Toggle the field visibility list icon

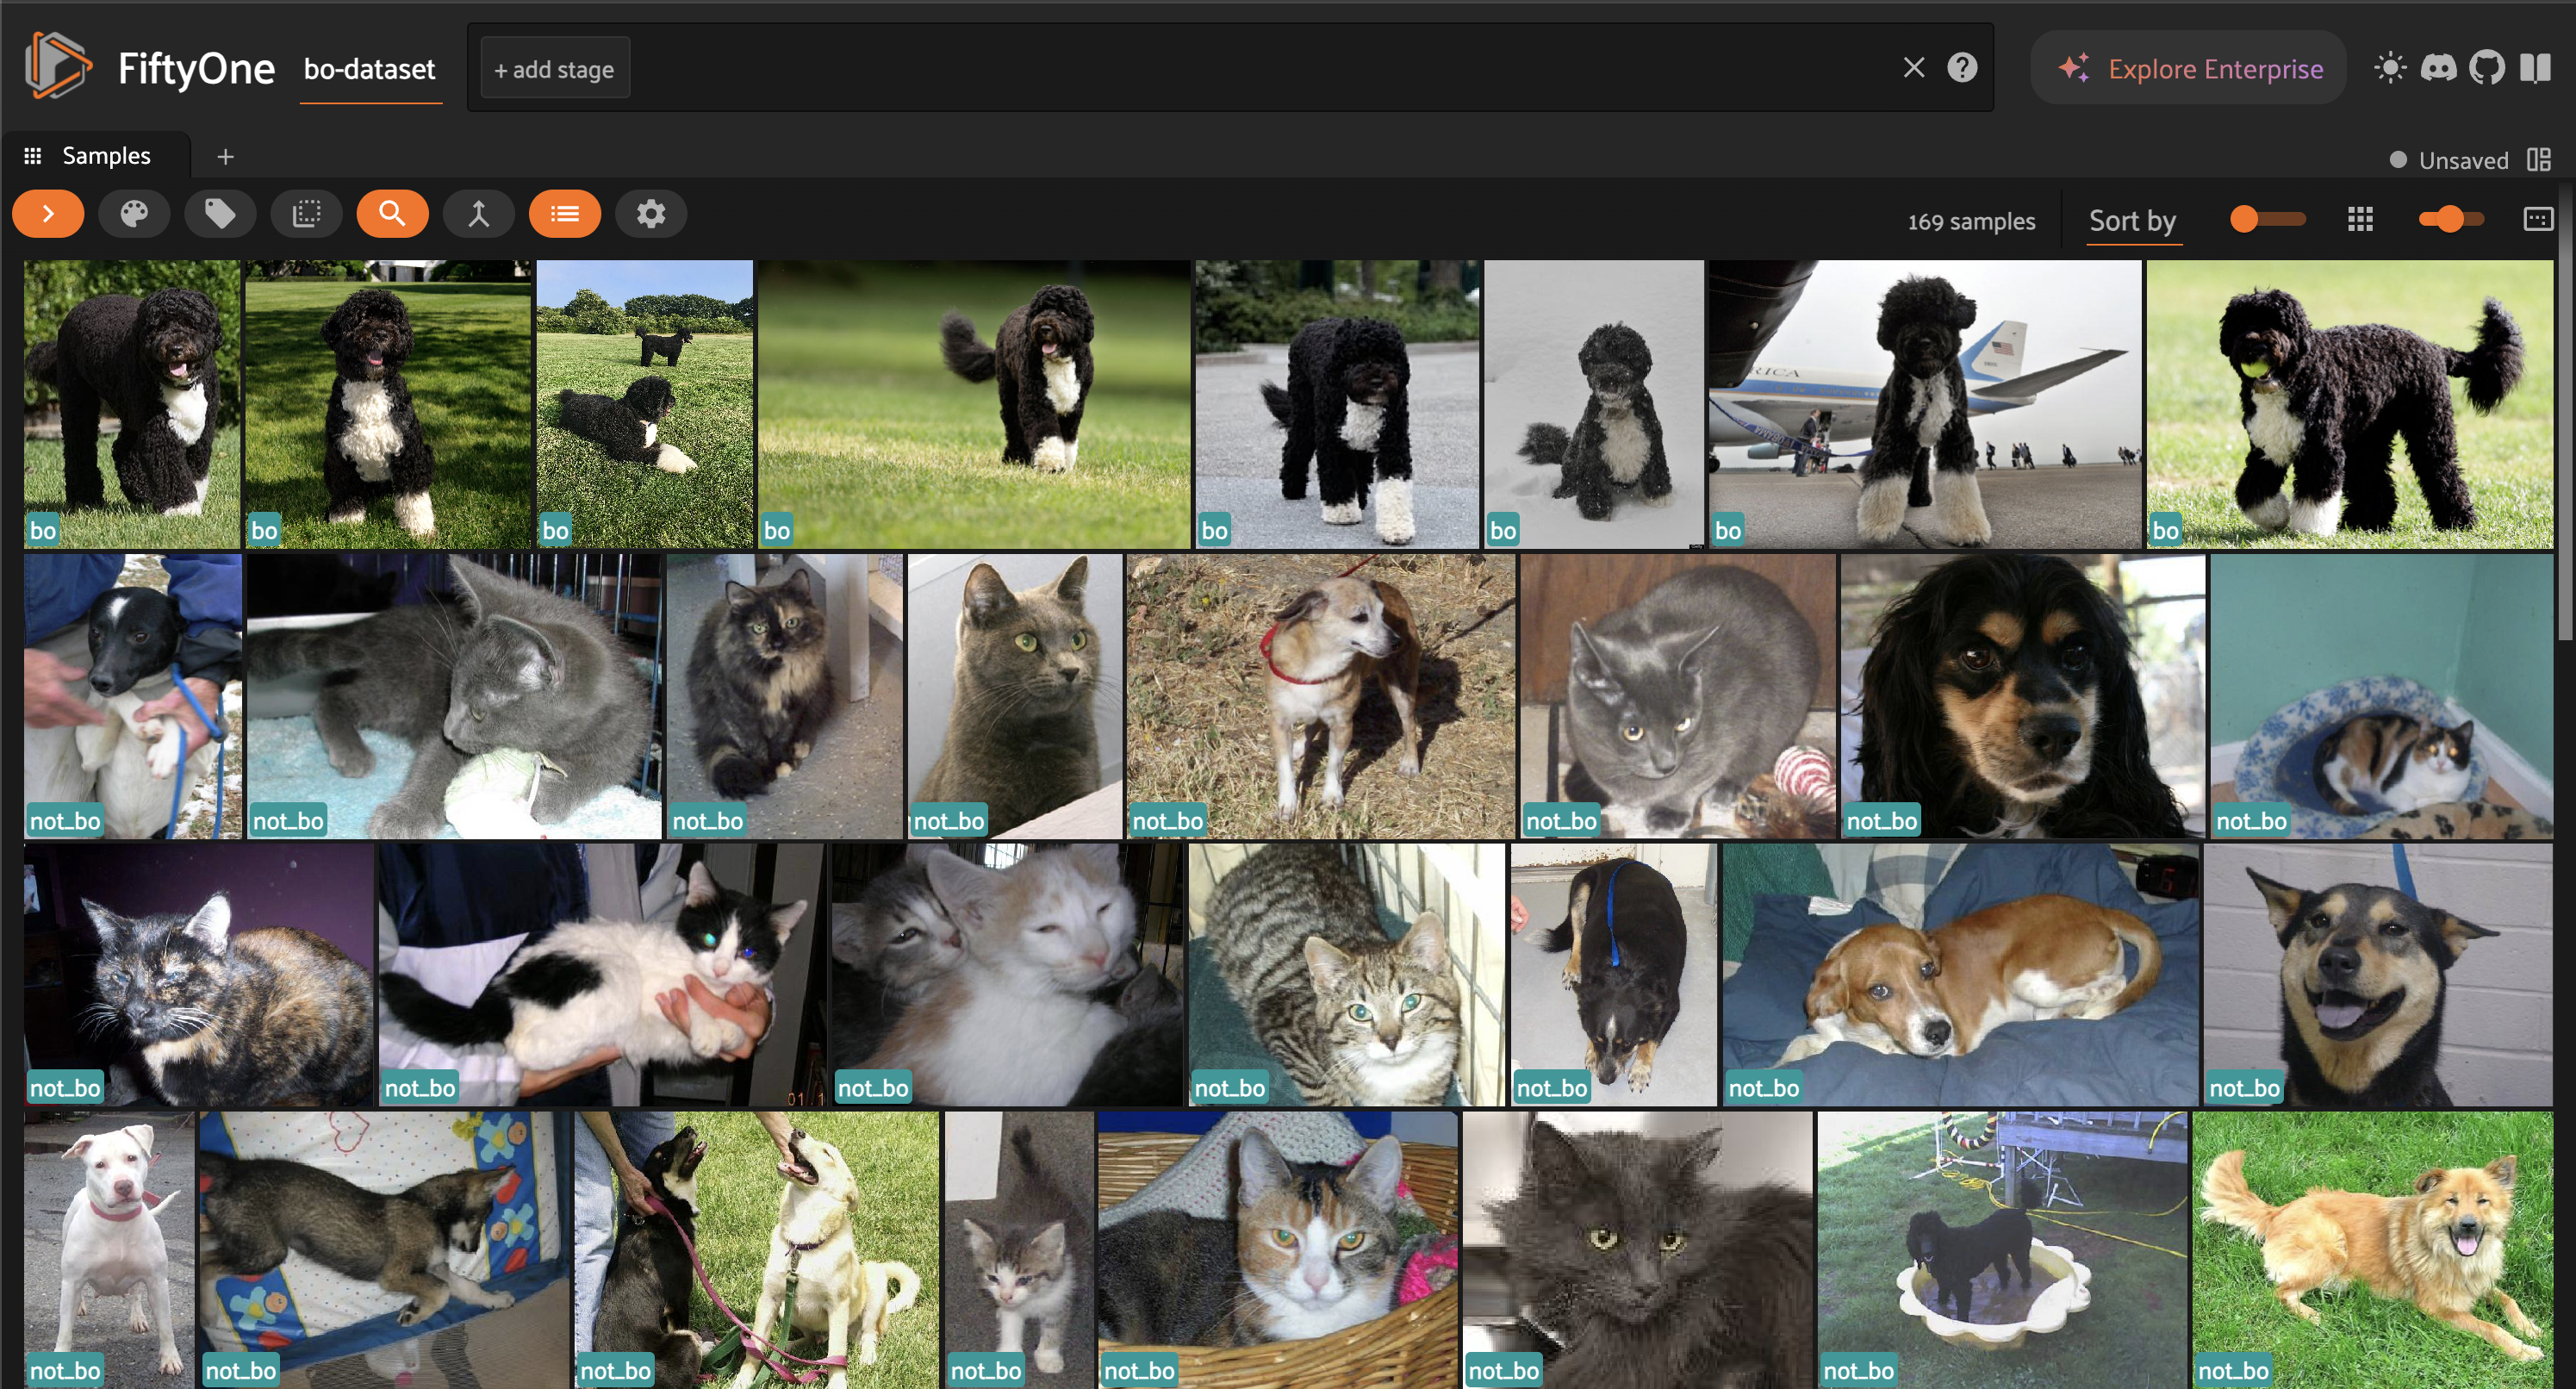pyautogui.click(x=564, y=214)
